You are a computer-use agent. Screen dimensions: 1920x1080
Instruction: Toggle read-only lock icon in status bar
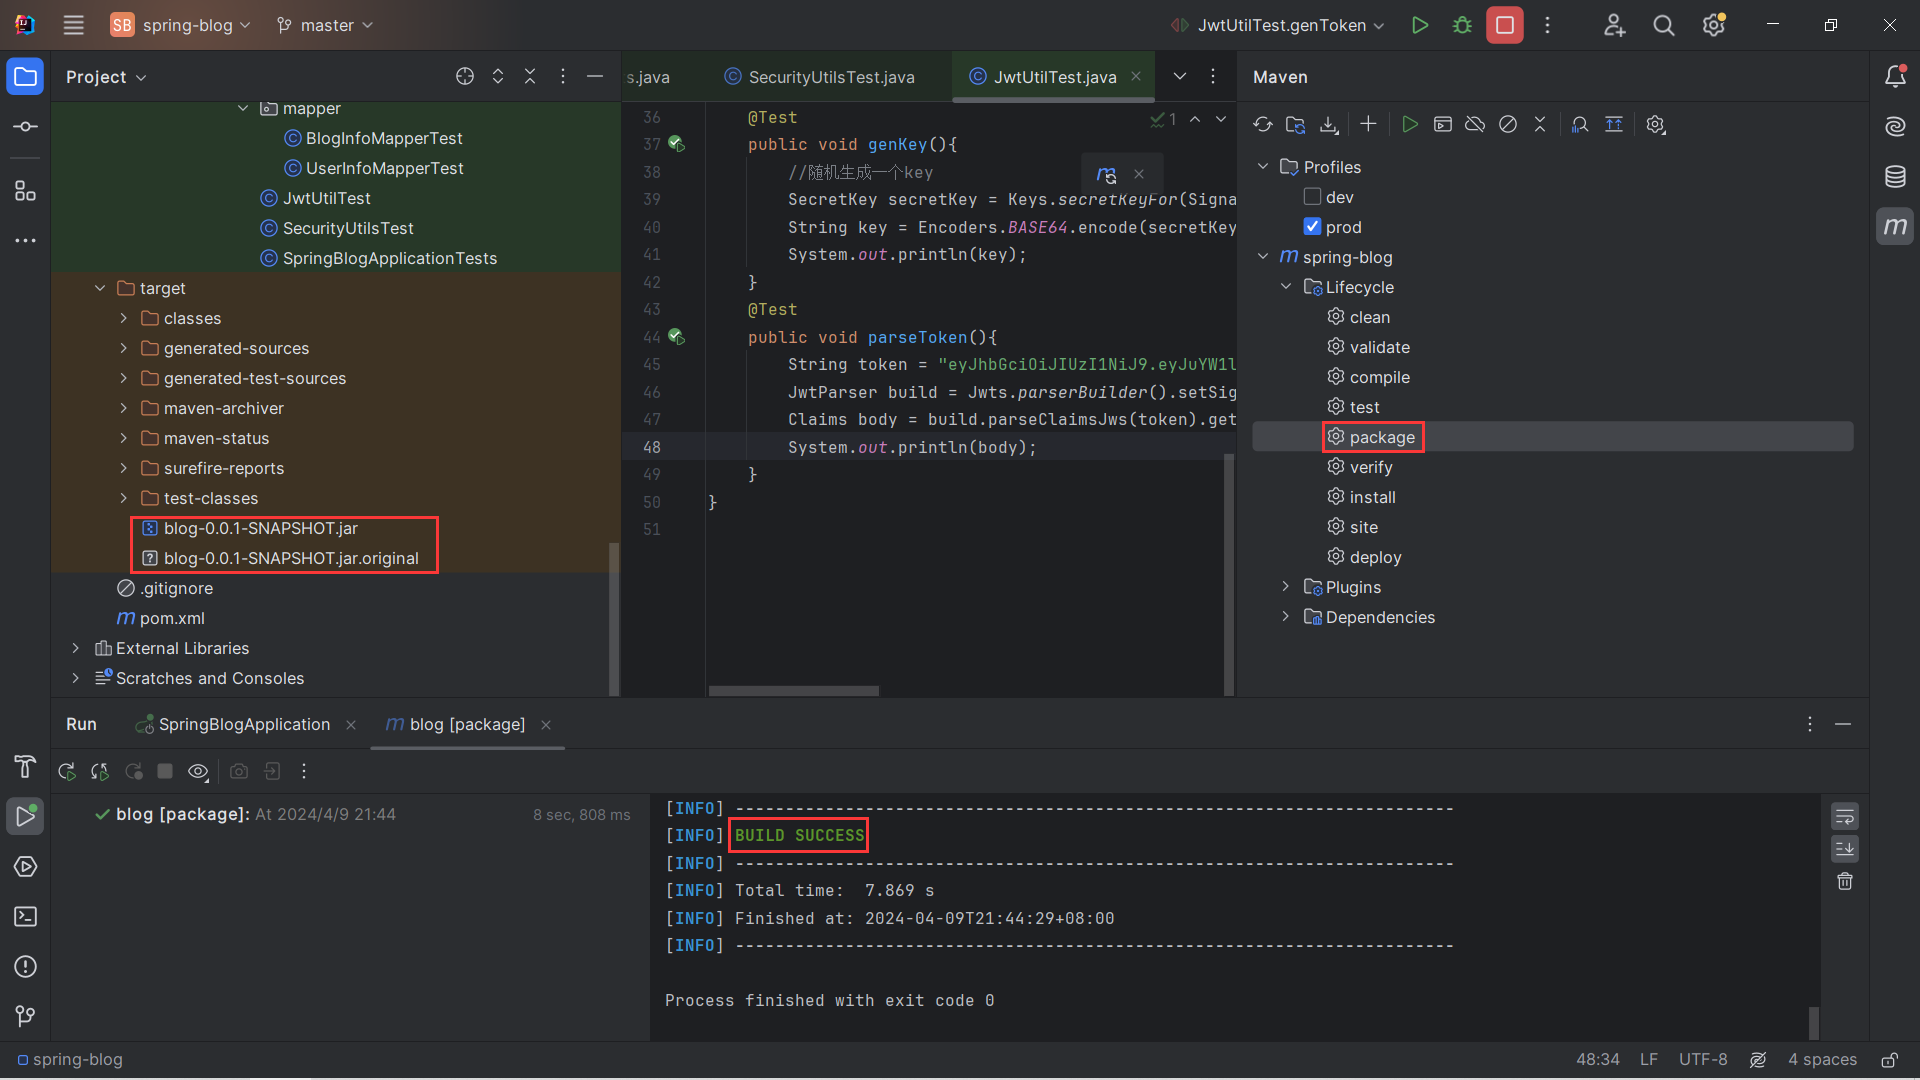tap(1889, 1059)
